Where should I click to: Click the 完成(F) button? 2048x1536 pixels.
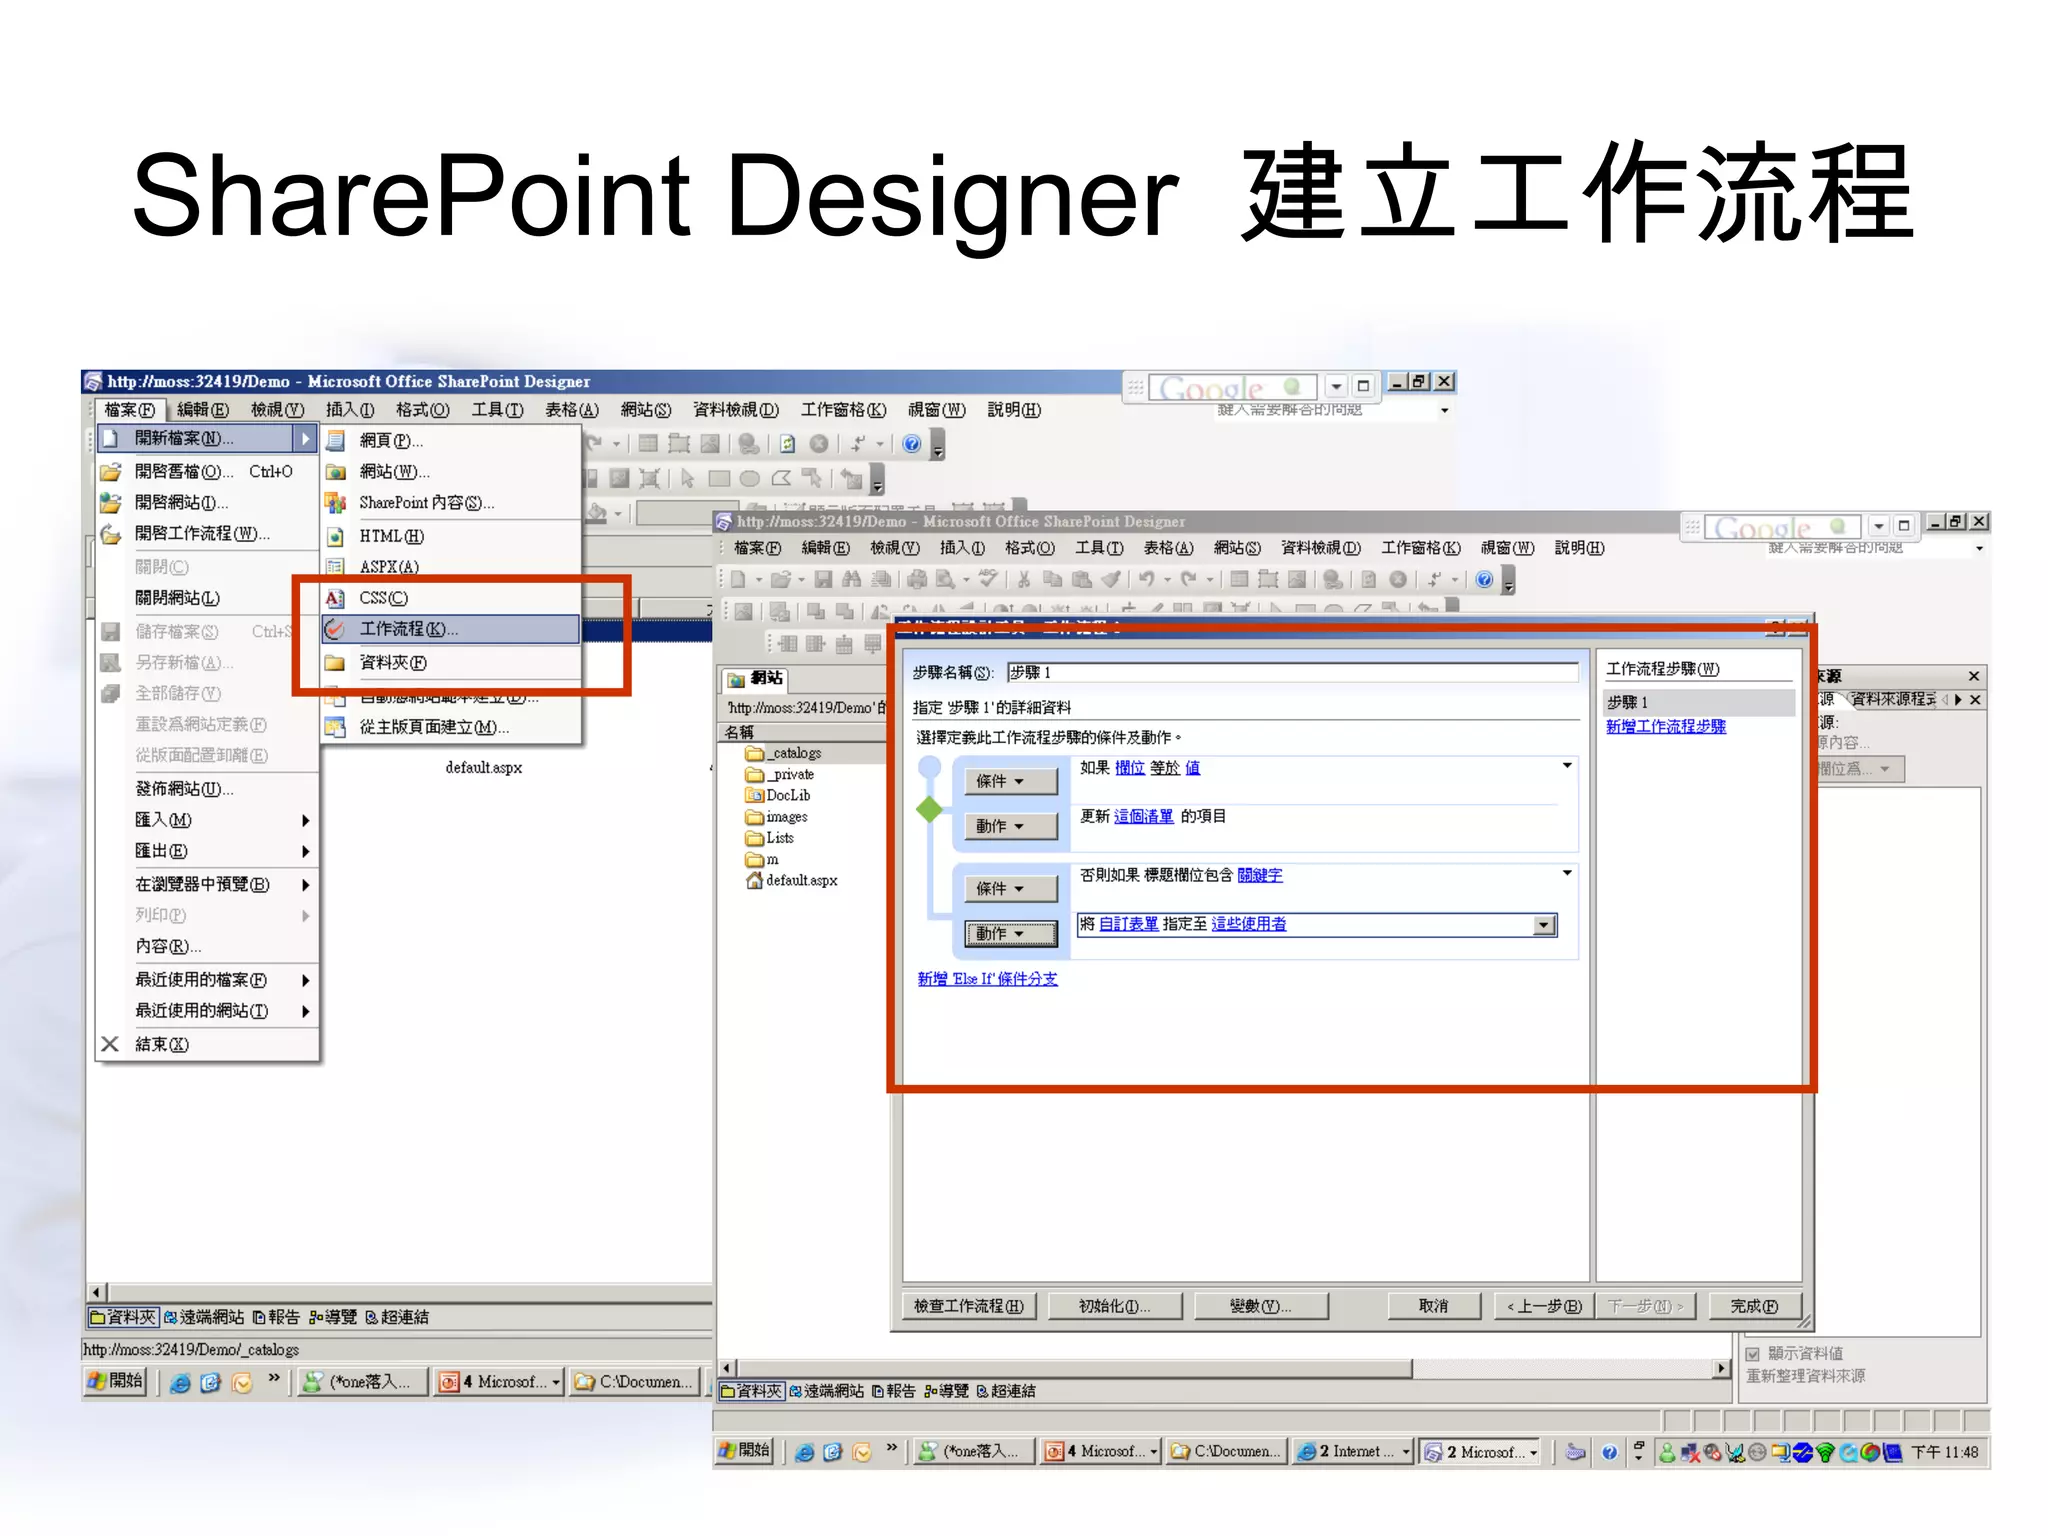coord(1756,1306)
